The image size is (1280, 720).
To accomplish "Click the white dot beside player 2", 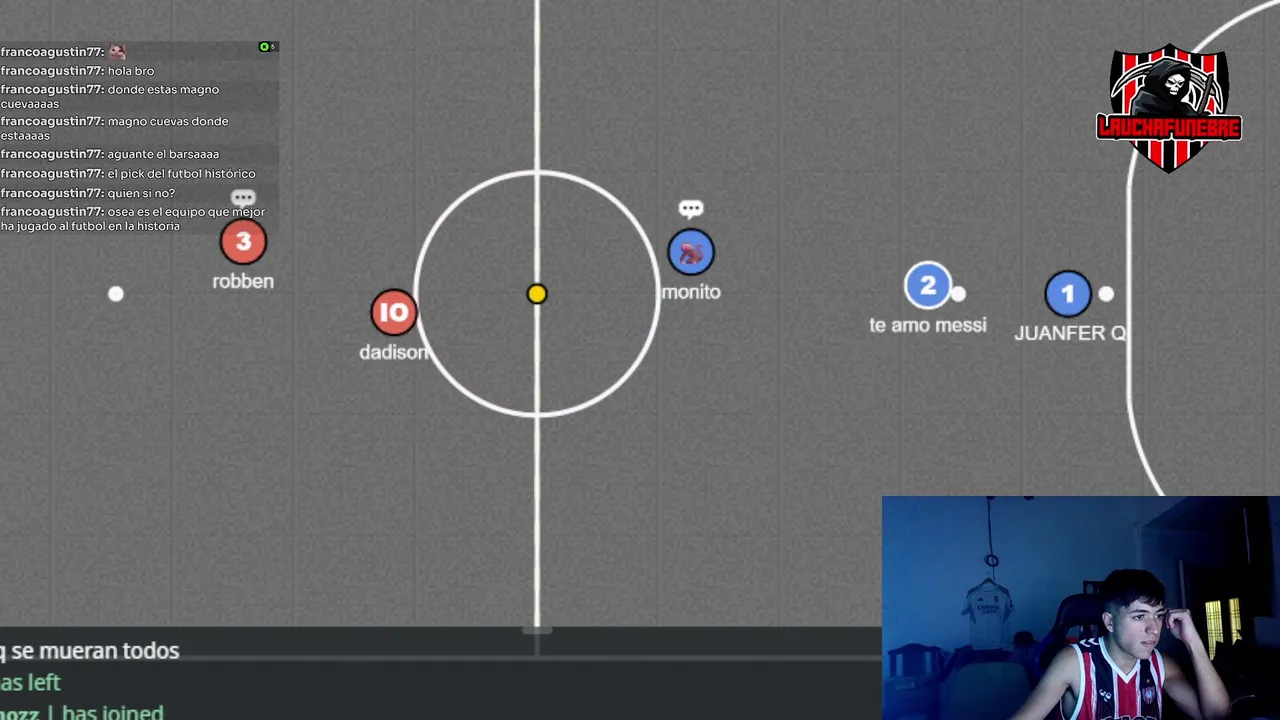I will point(959,294).
